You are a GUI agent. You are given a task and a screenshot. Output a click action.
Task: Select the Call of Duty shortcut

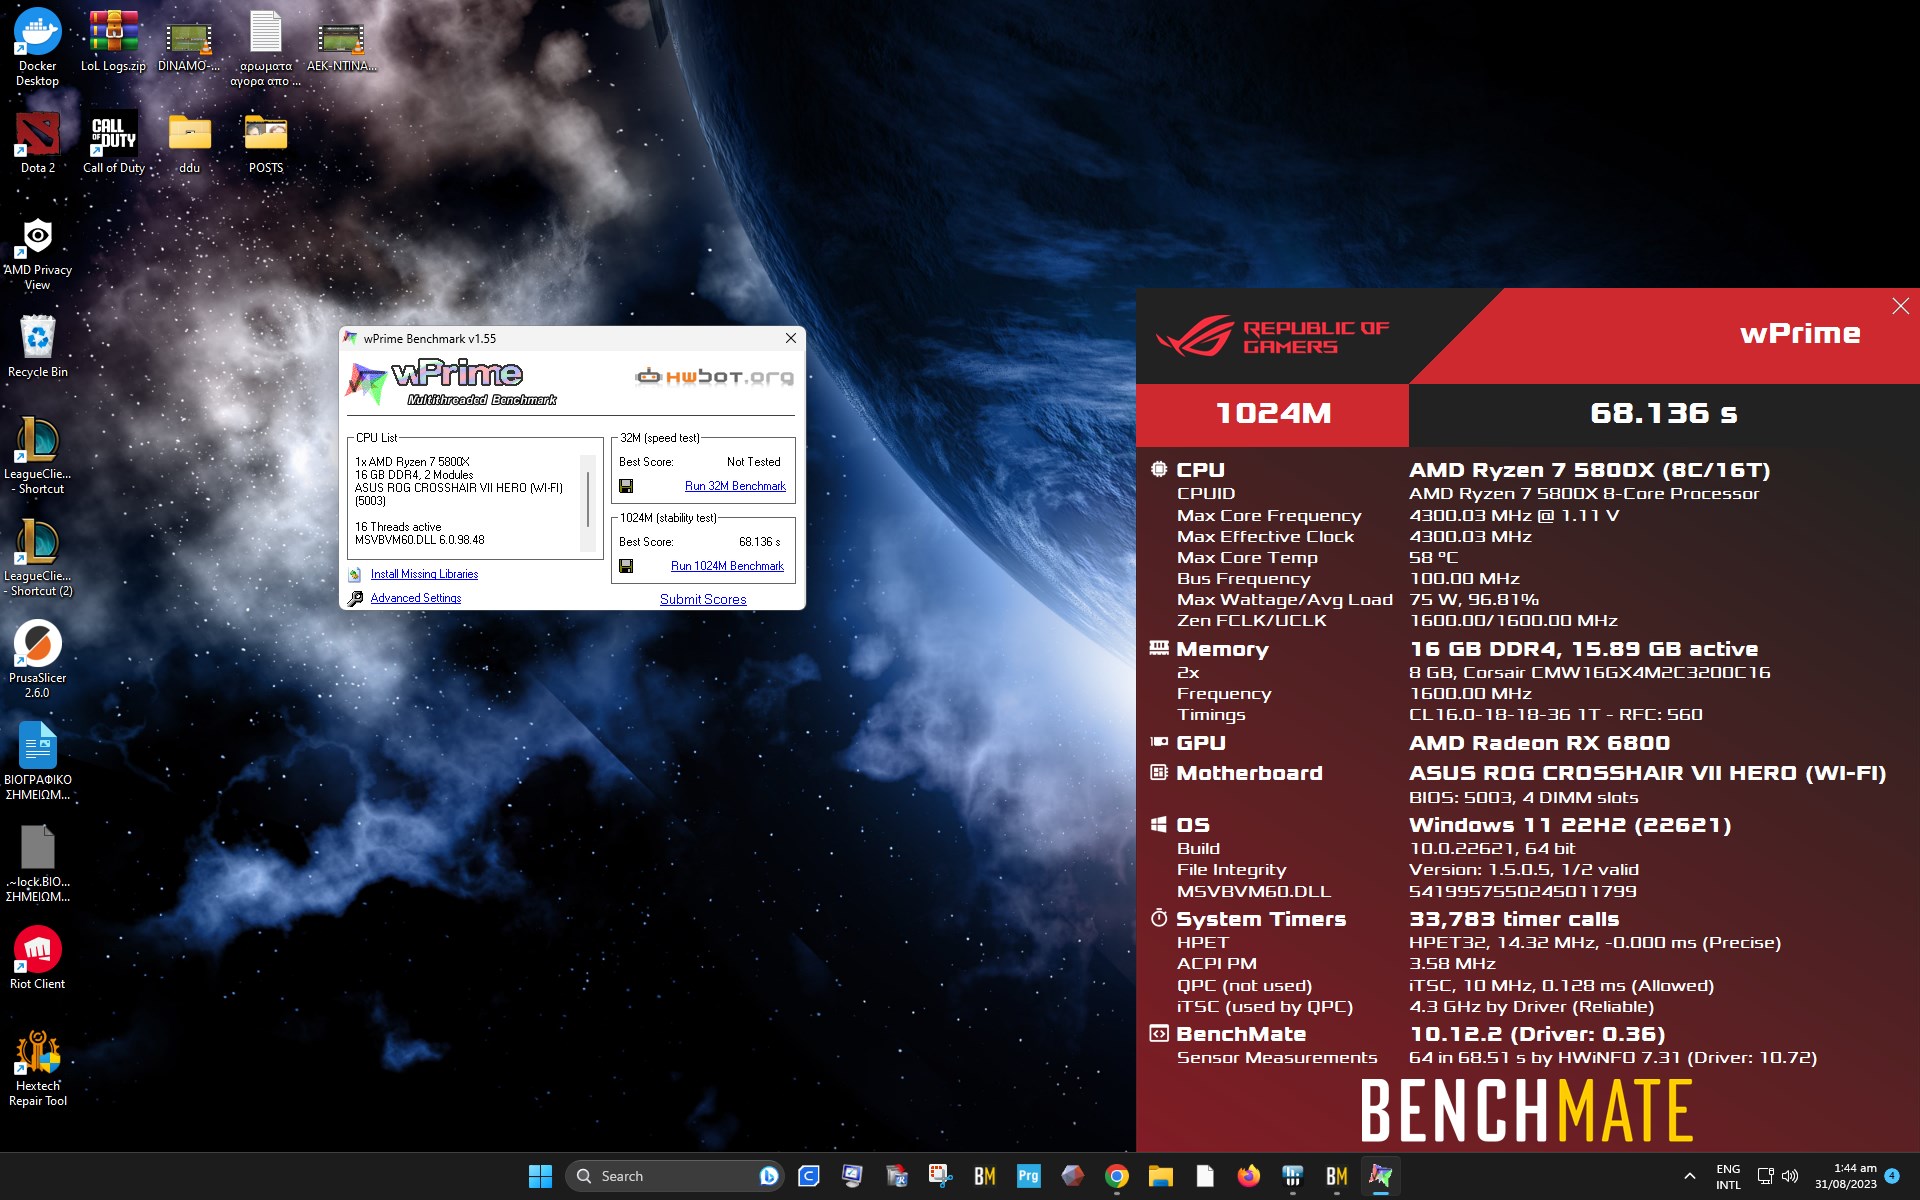(x=113, y=142)
